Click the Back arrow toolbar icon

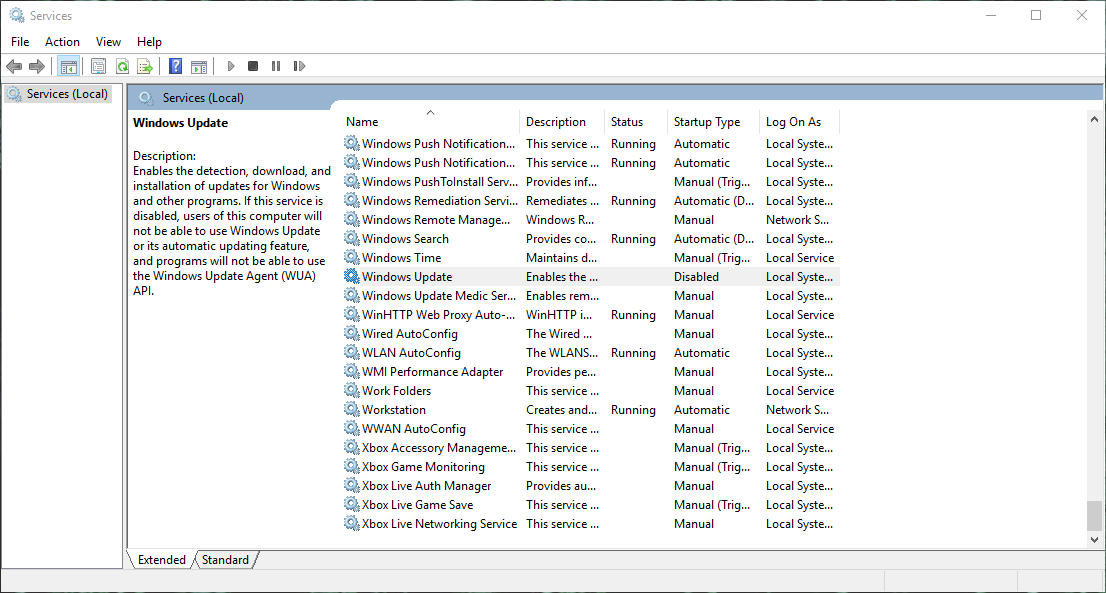coord(13,66)
